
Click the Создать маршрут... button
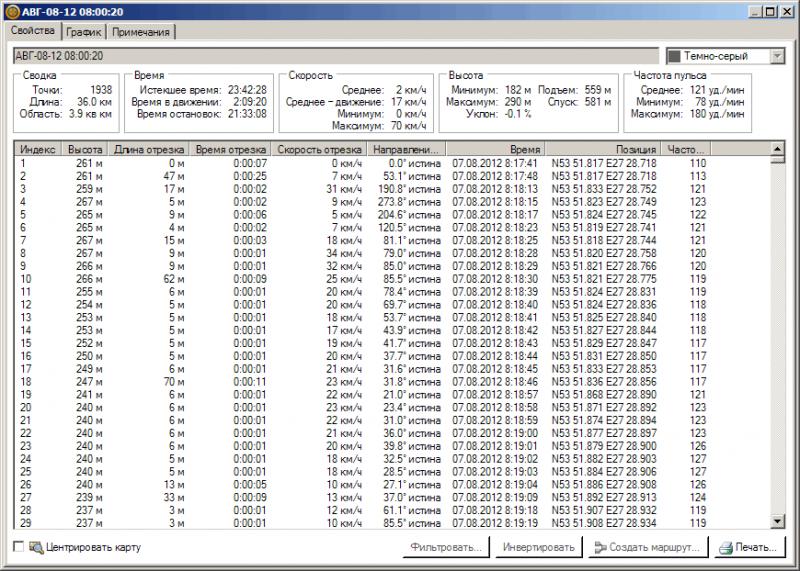648,548
